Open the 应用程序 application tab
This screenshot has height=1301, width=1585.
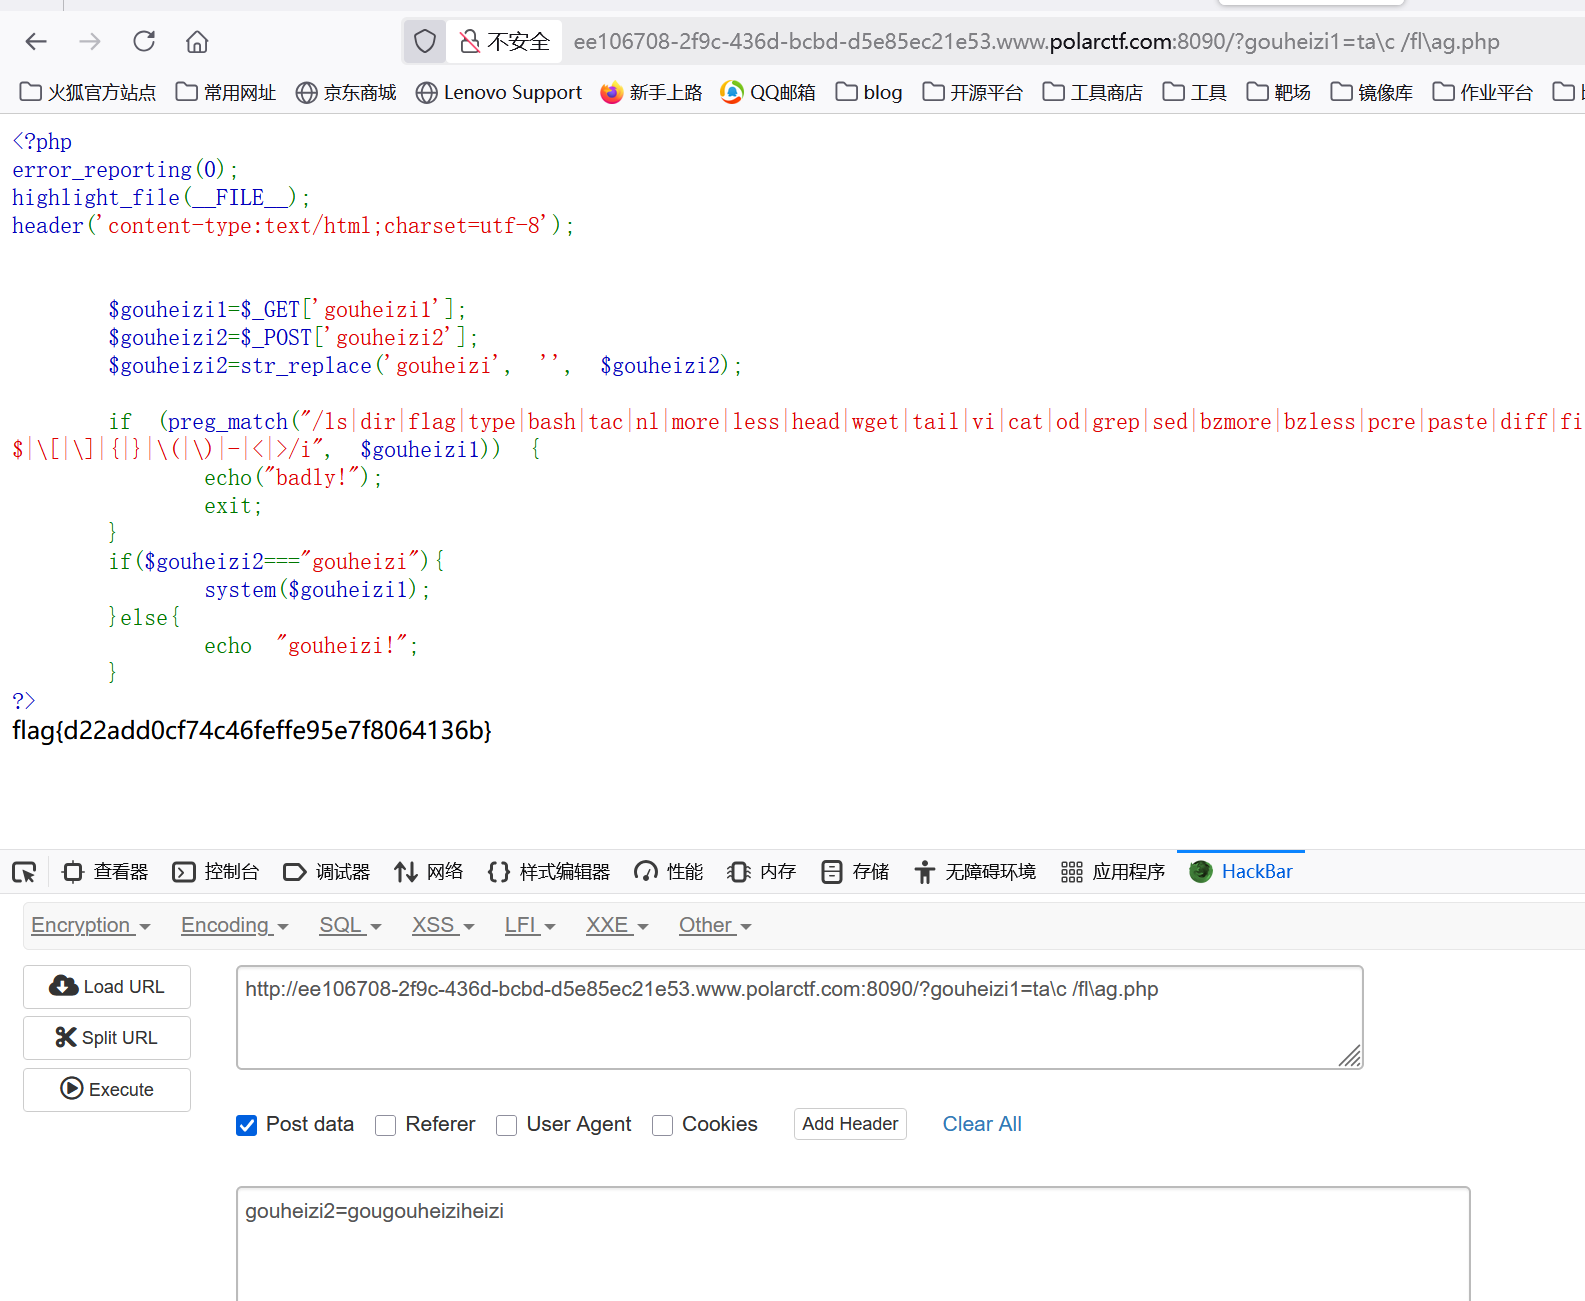click(x=1113, y=872)
